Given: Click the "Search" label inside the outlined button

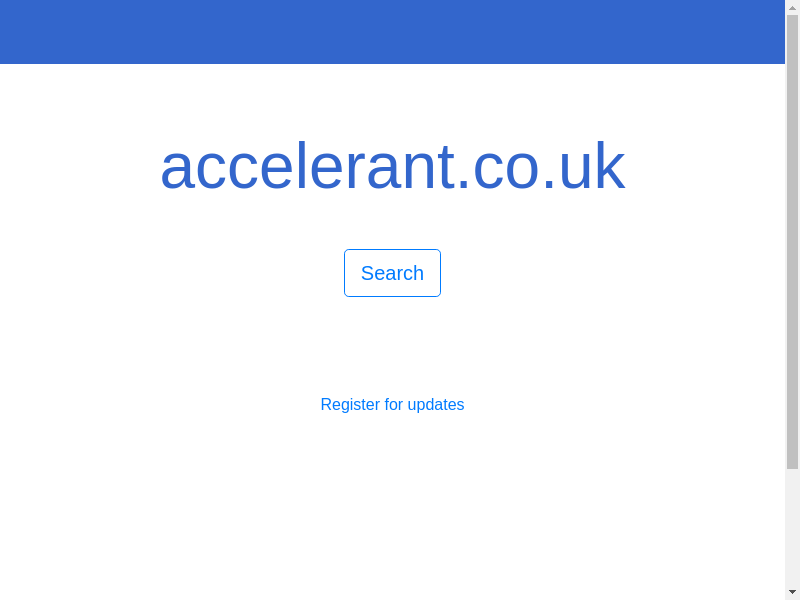Looking at the screenshot, I should 392,273.
